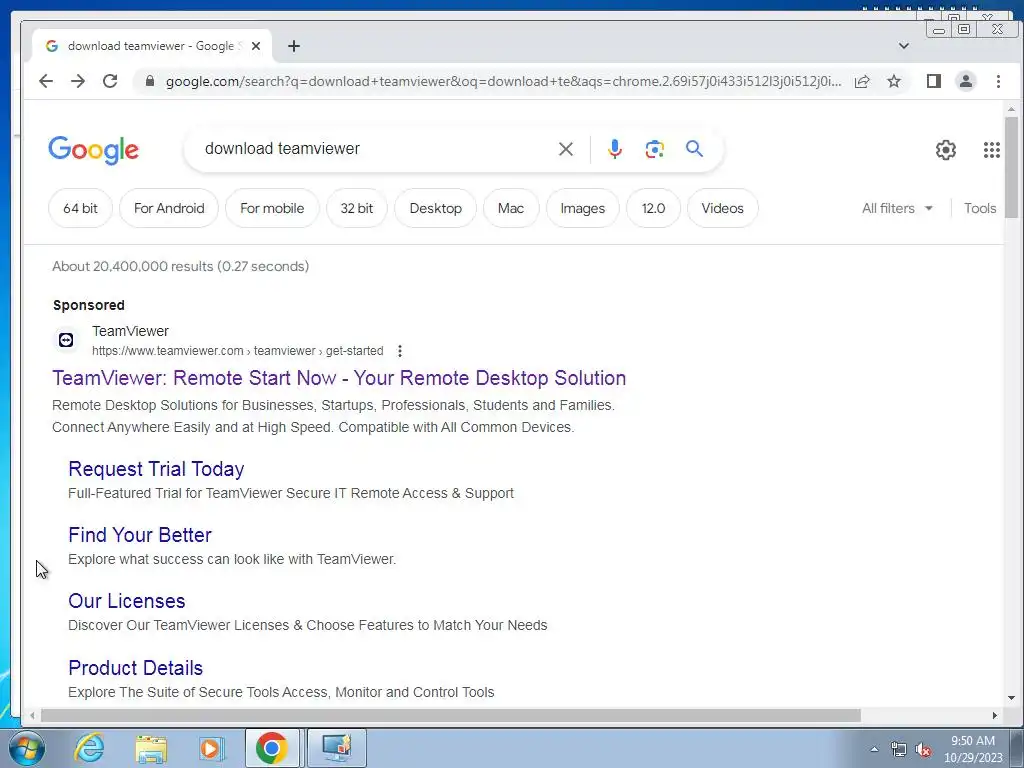Show hidden system tray icons
The image size is (1024, 768).
[874, 749]
